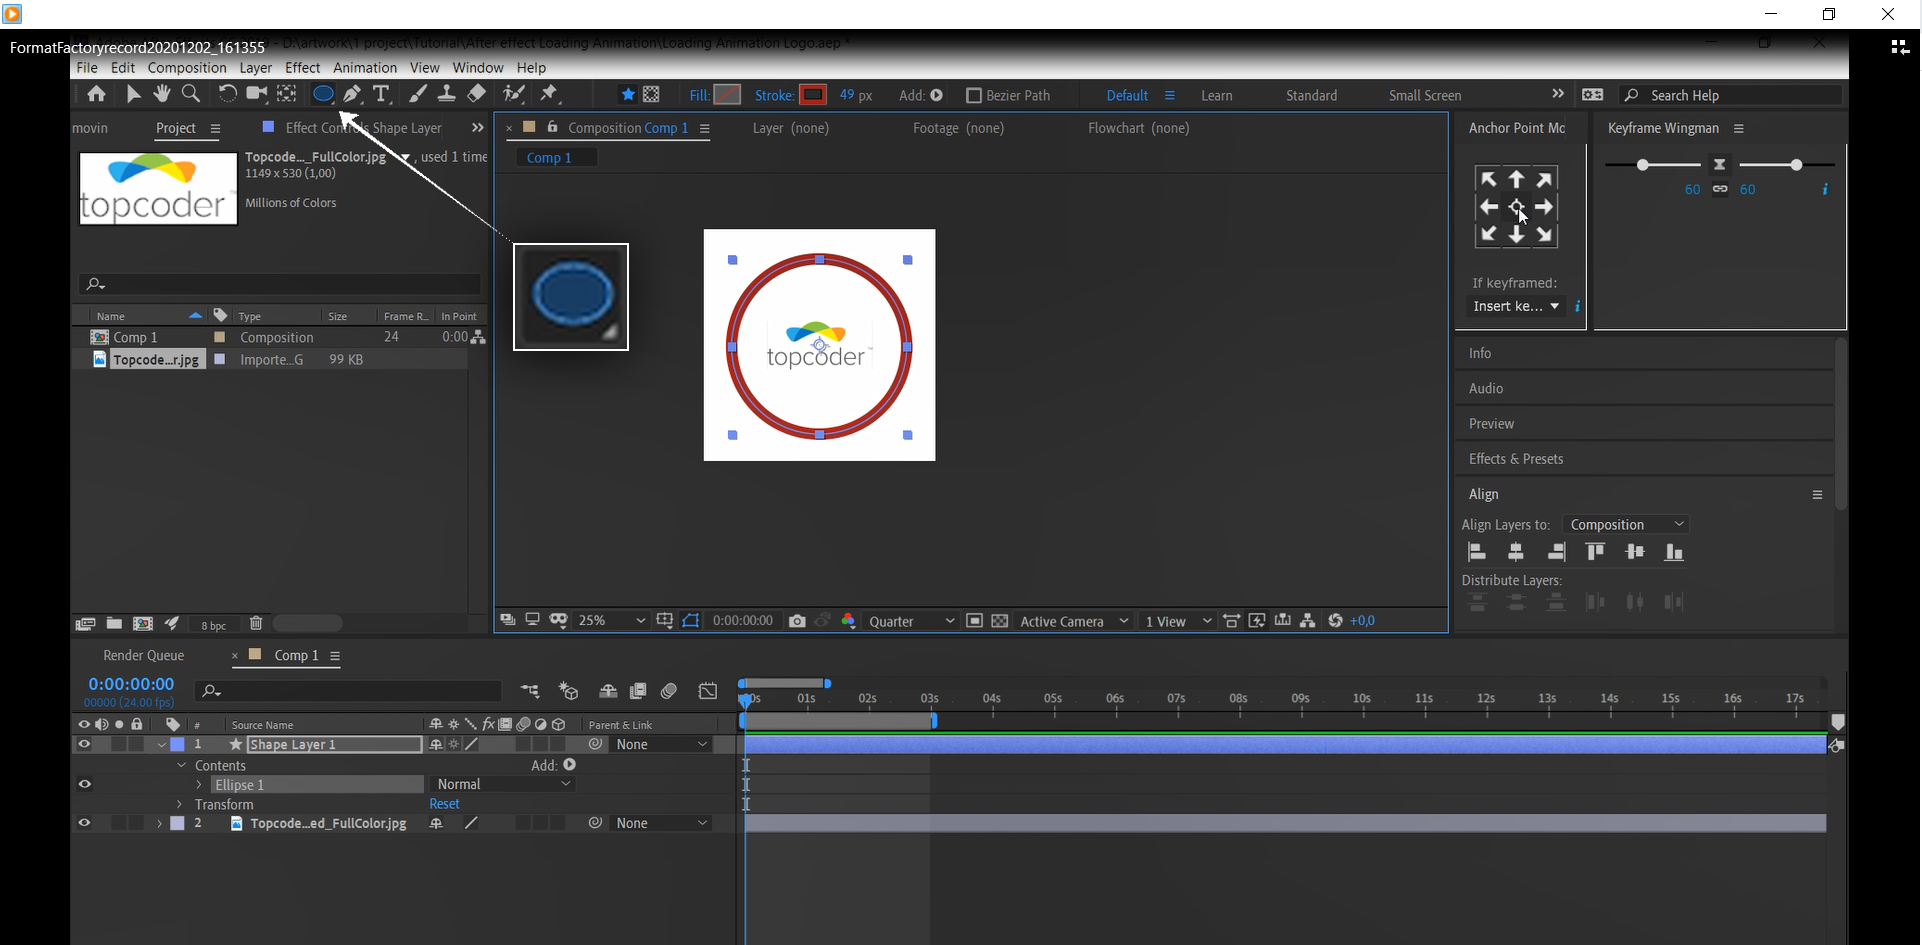The height and width of the screenshot is (945, 1922).
Task: Open the Quarter resolution dropdown
Action: click(912, 621)
